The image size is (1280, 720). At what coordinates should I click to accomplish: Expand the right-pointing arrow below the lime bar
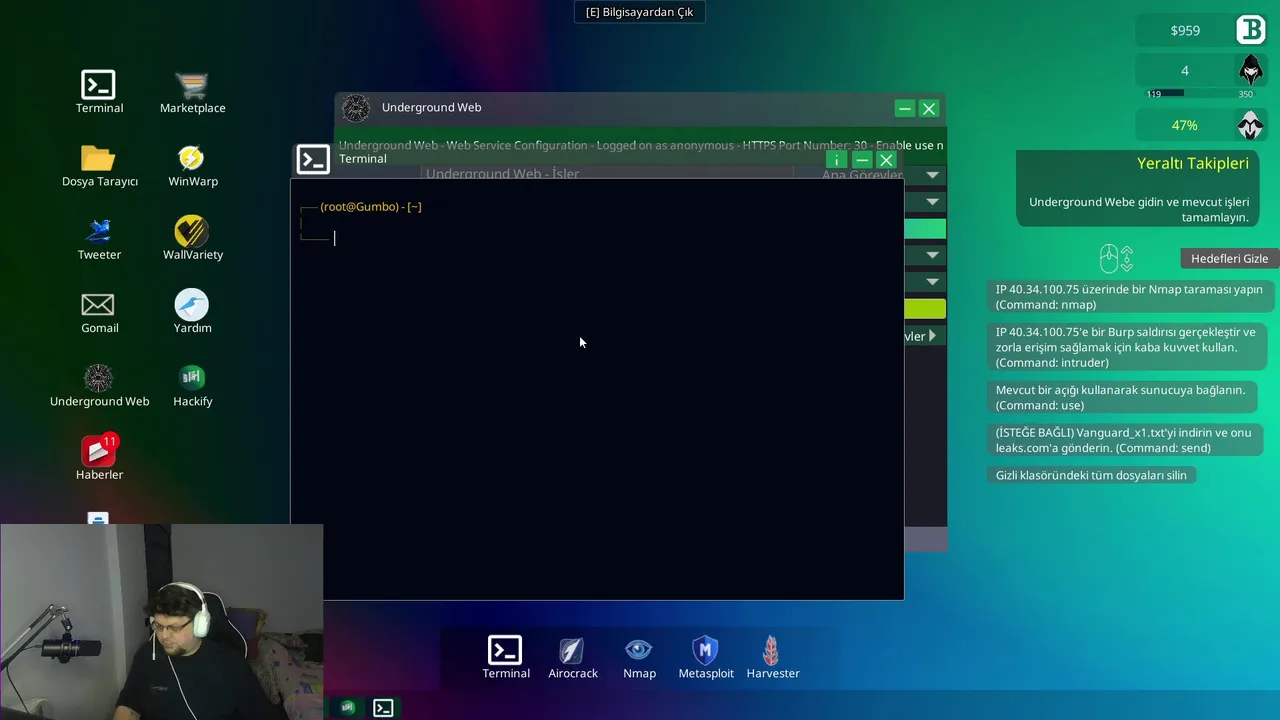(x=932, y=336)
